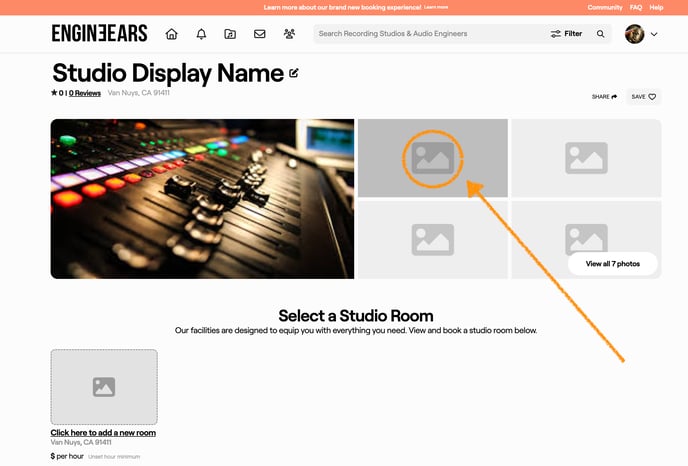
Task: Go to the Home icon in navbar
Action: (171, 34)
